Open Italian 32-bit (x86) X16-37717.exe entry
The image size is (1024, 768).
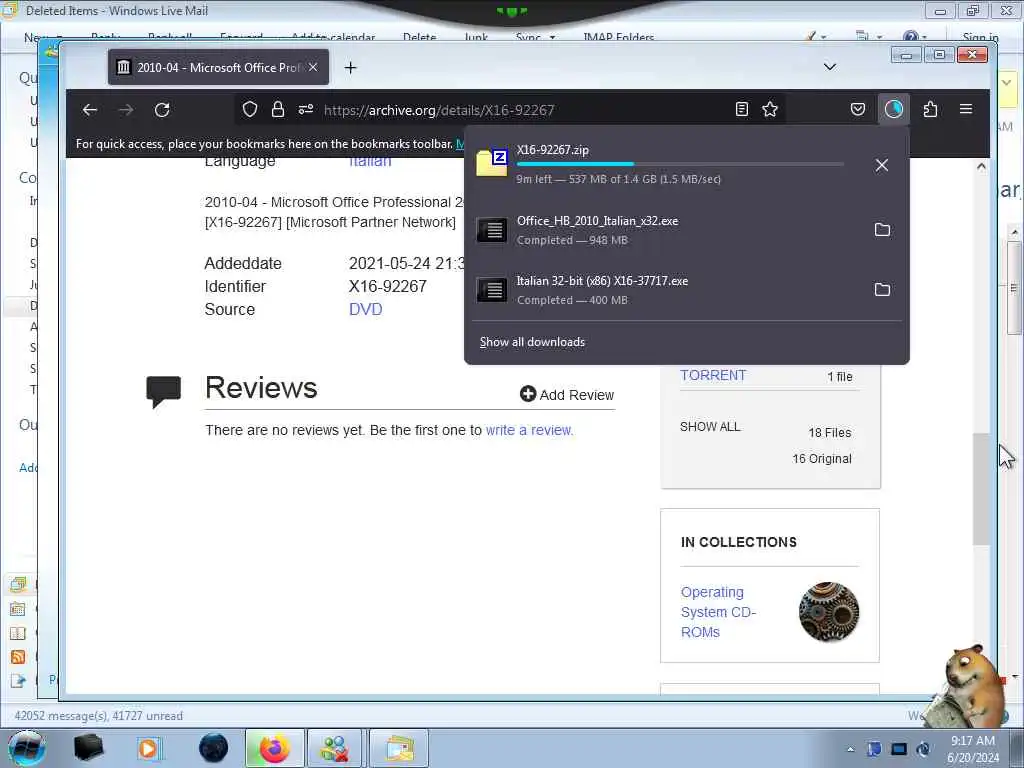pos(667,290)
